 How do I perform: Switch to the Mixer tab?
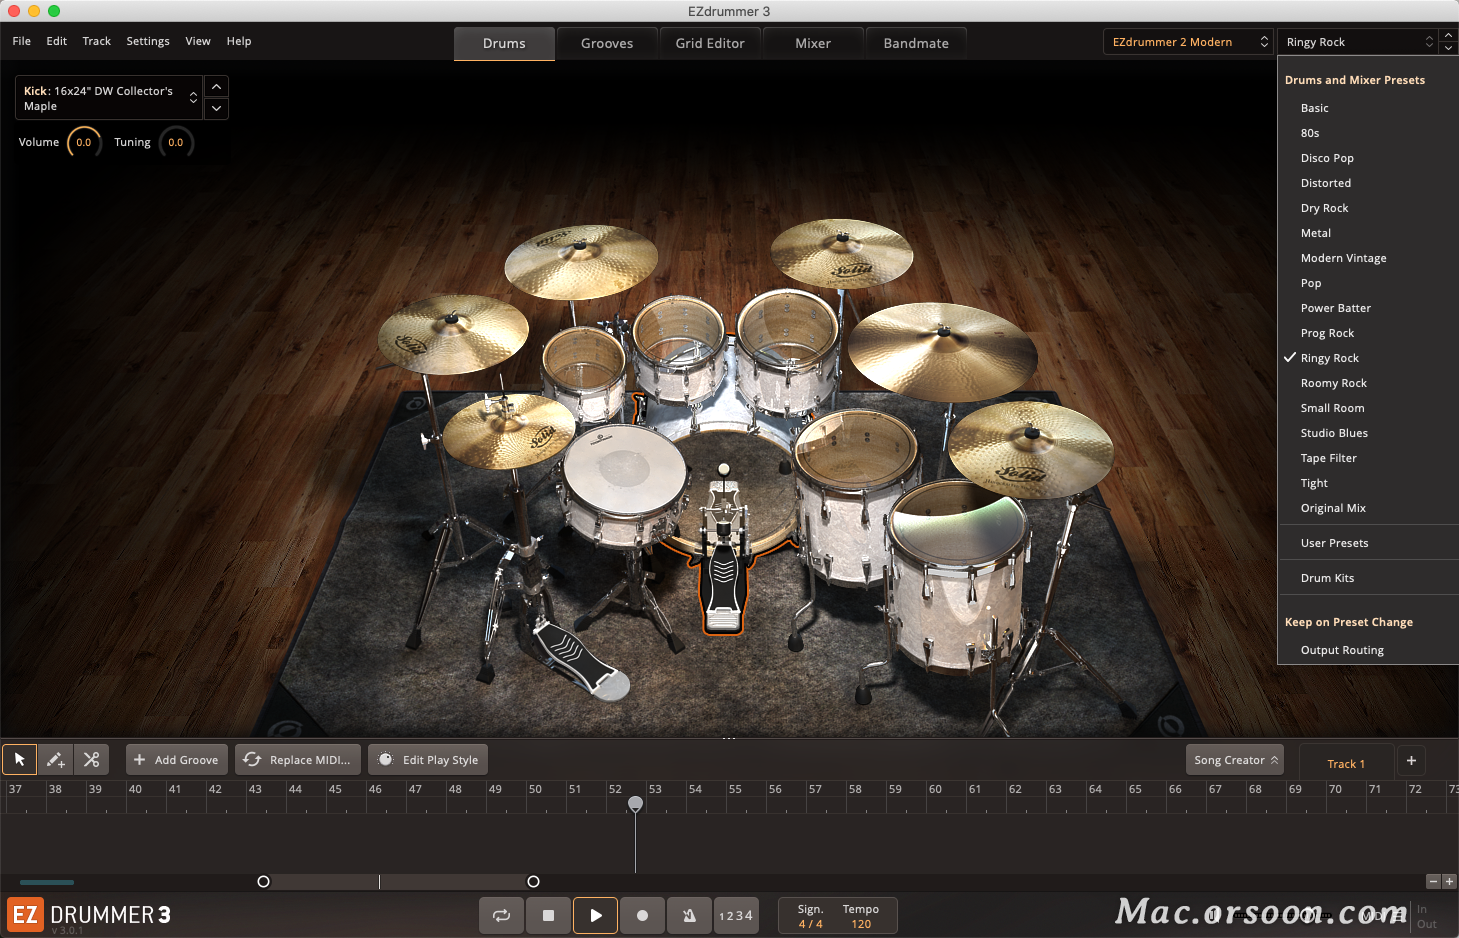813,43
